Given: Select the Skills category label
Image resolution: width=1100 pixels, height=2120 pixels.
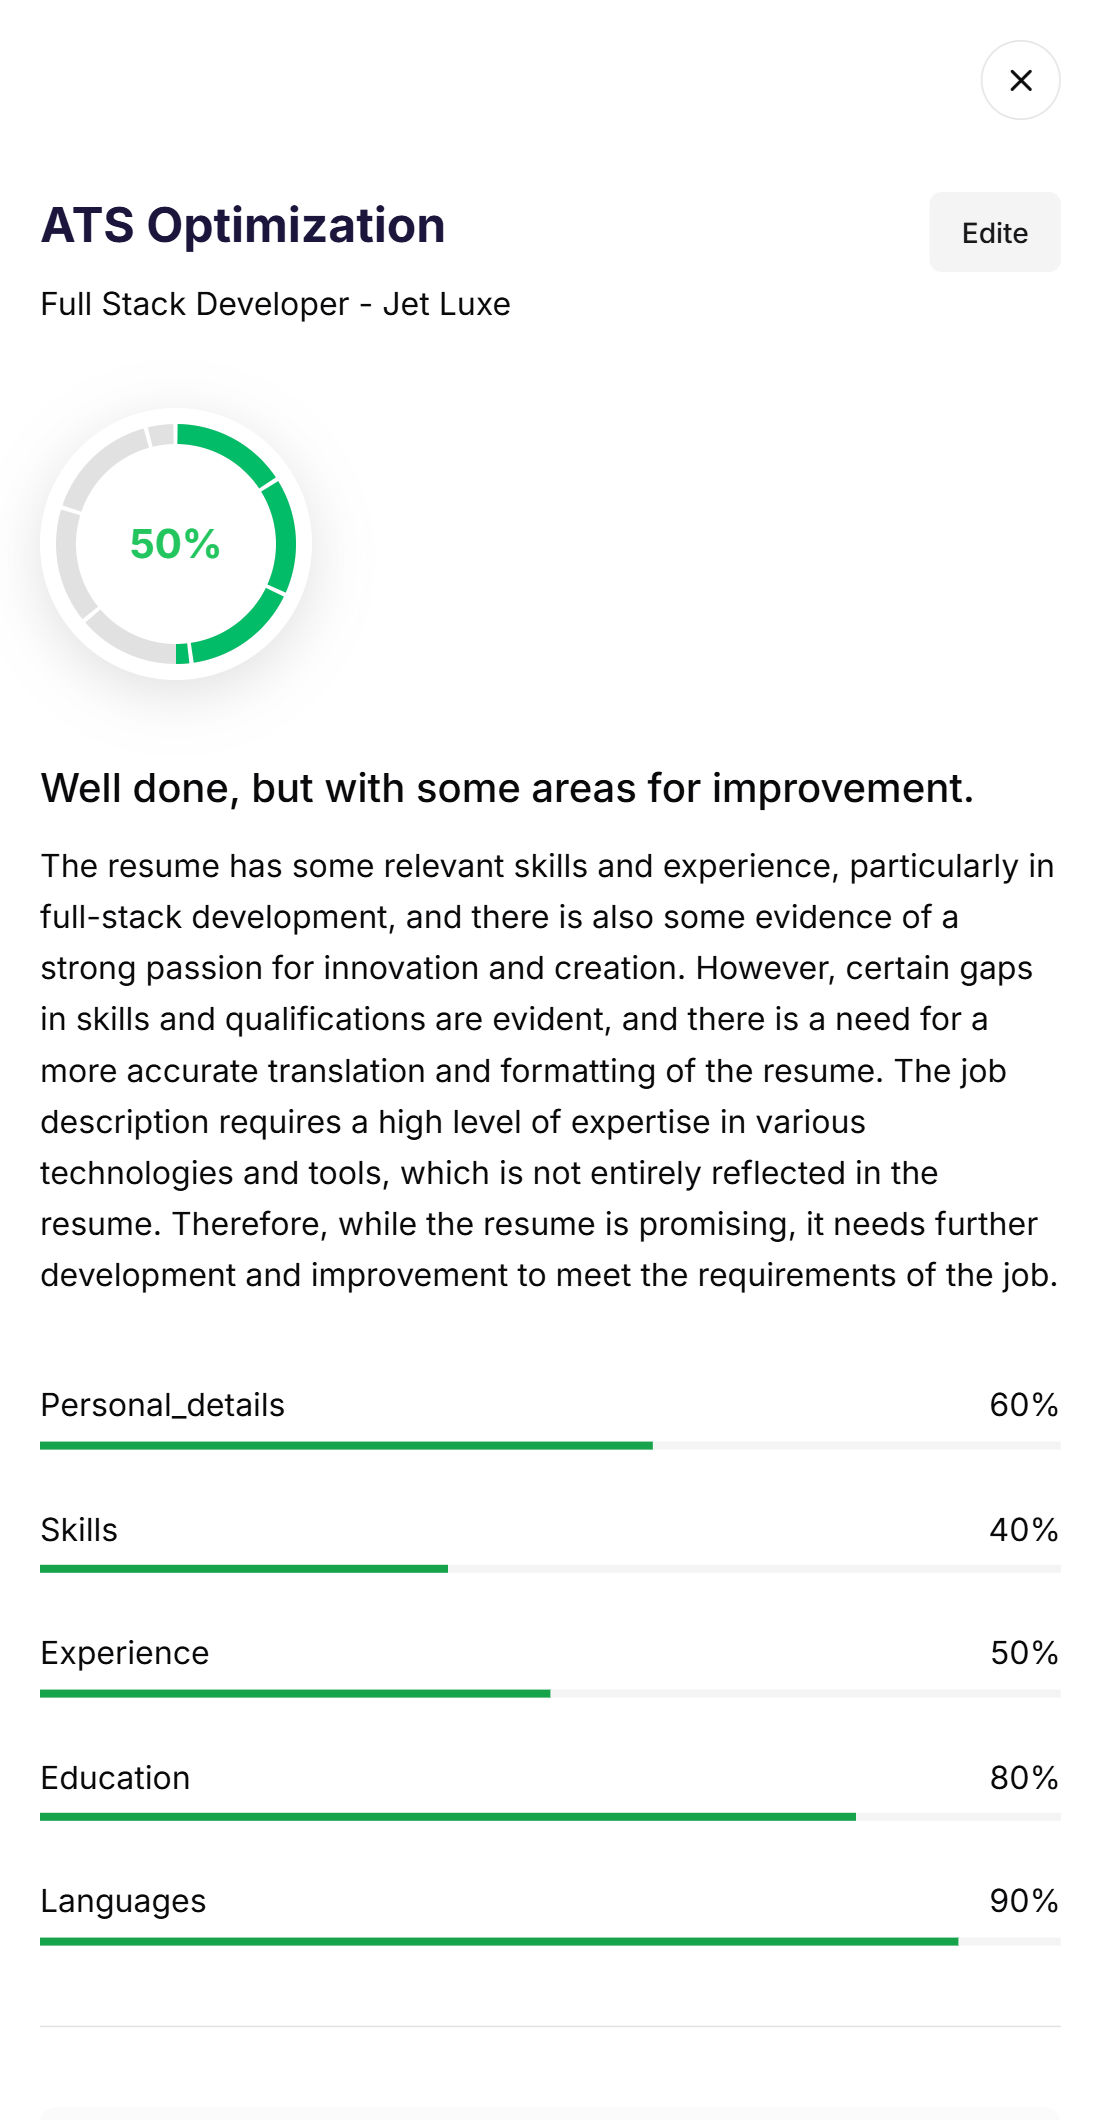Looking at the screenshot, I should coord(79,1530).
